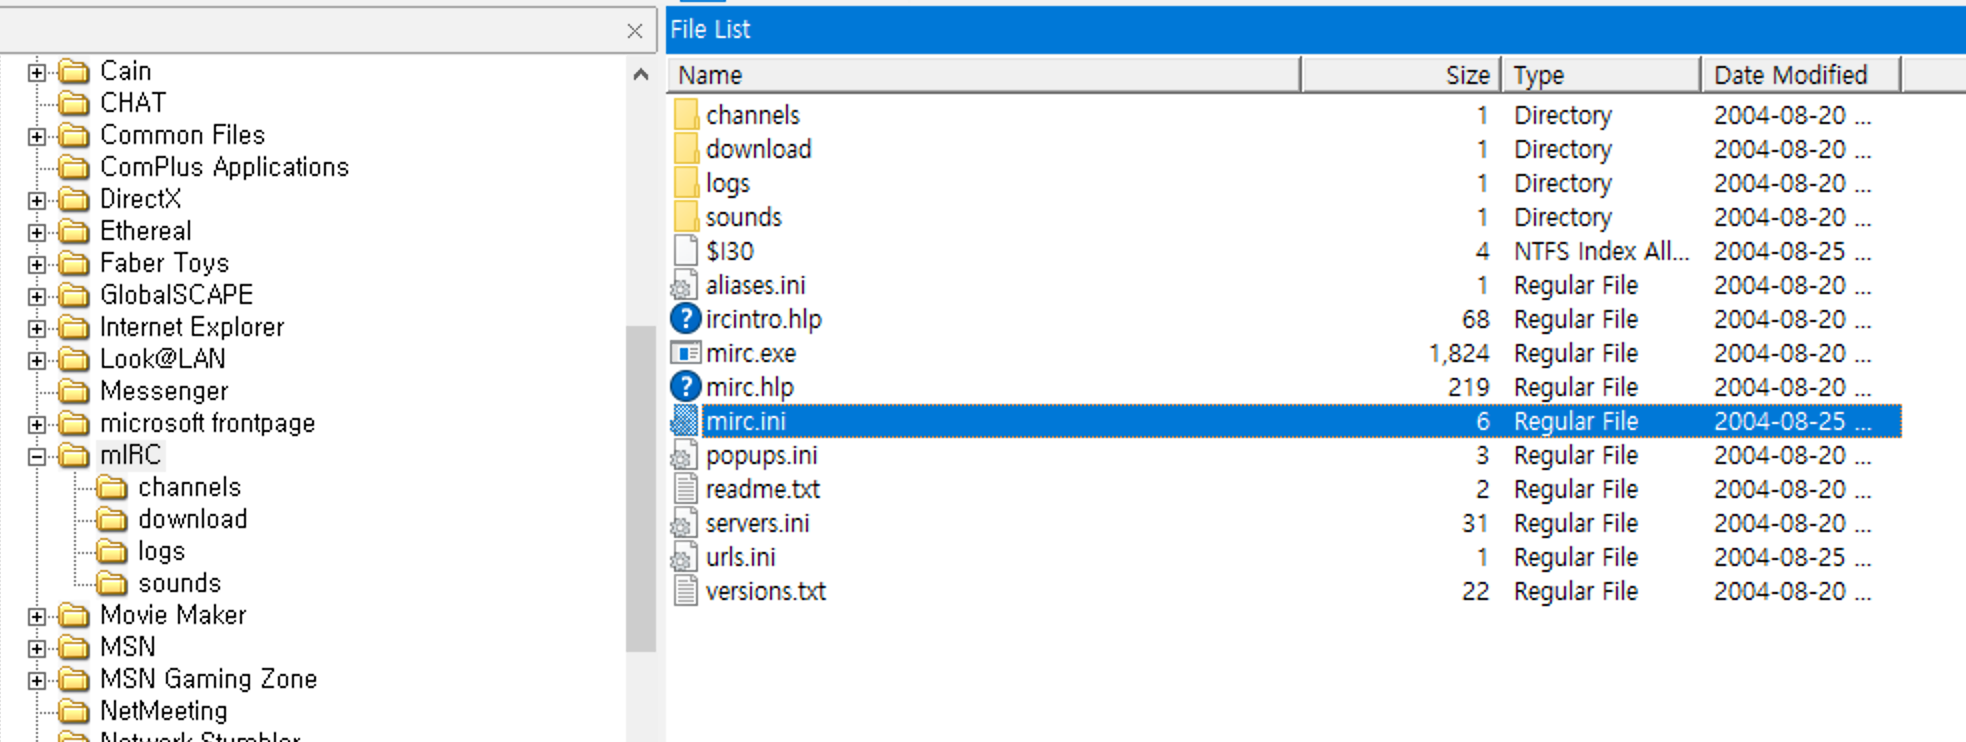Select GlobalSCAPE in folder tree

point(176,295)
